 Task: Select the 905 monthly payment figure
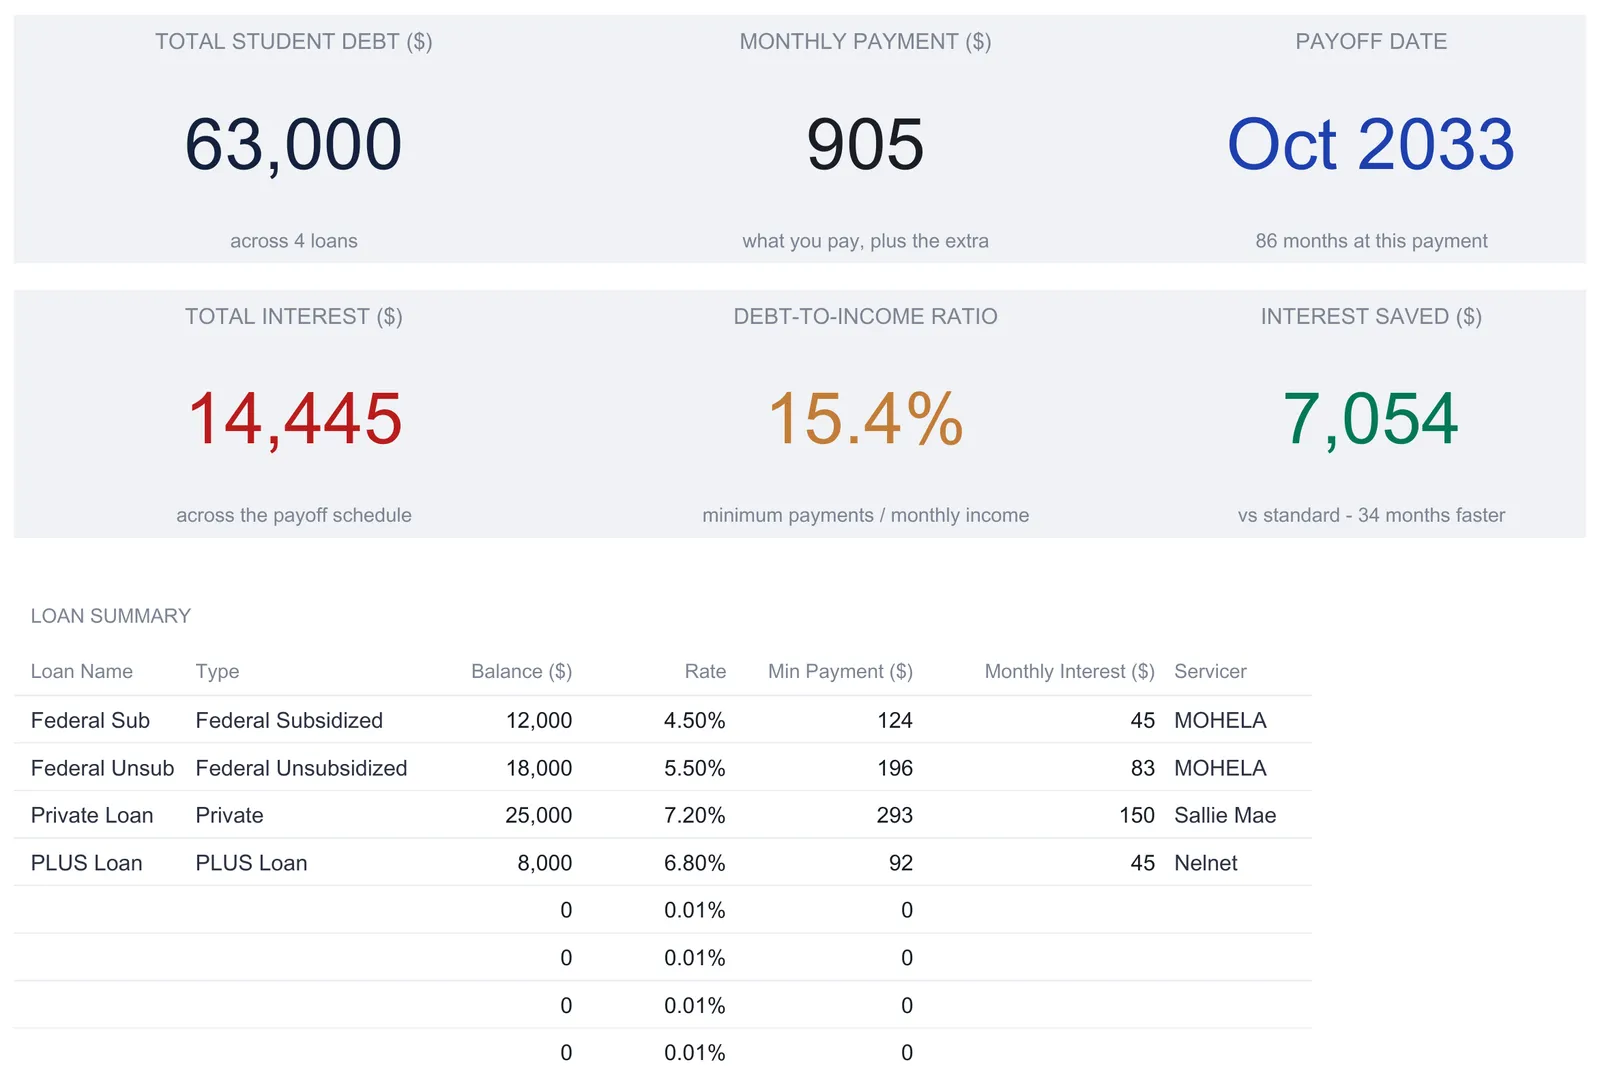click(865, 145)
